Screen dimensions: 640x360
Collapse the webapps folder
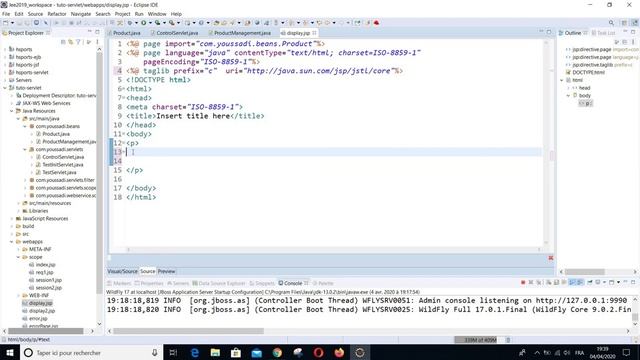tap(11, 242)
